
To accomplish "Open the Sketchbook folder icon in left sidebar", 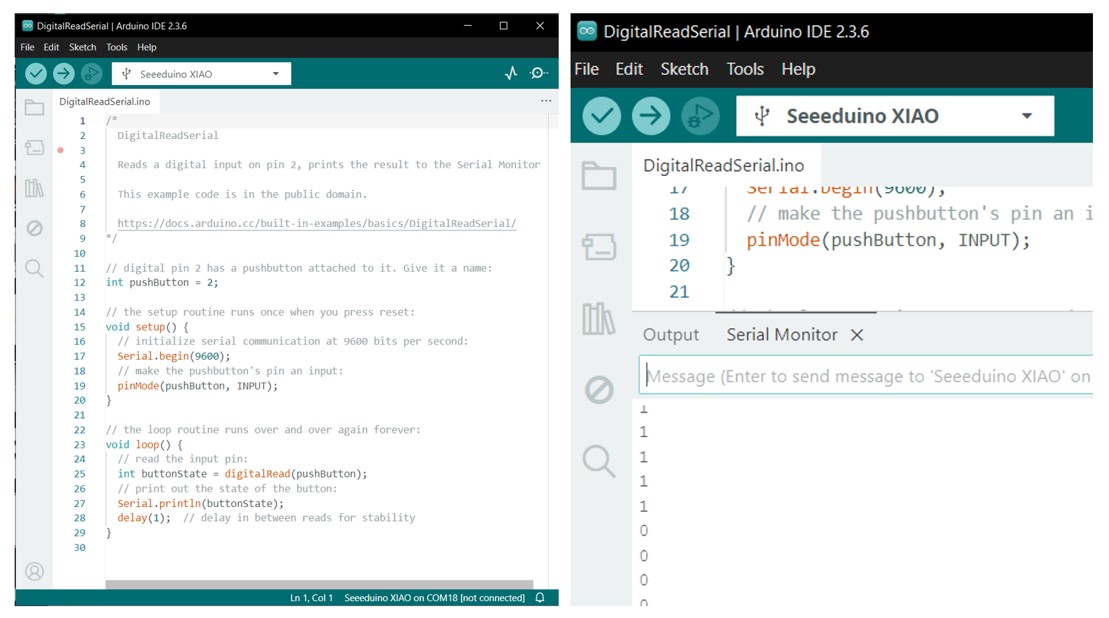I will click(34, 108).
